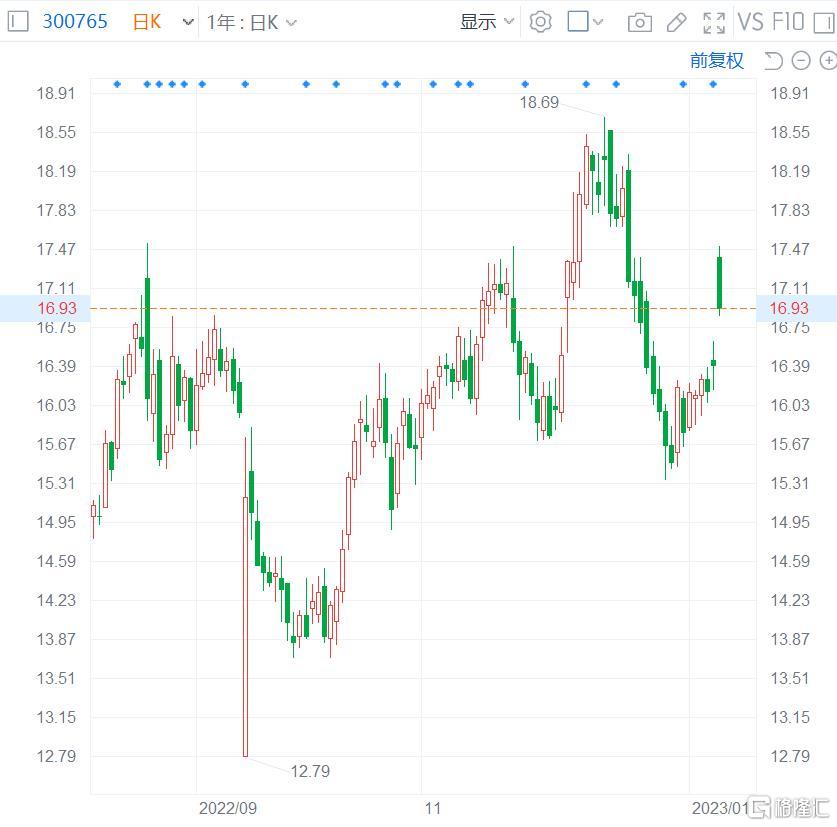Click the 15.31 left axis label
837x827 pixels.
[x=56, y=483]
